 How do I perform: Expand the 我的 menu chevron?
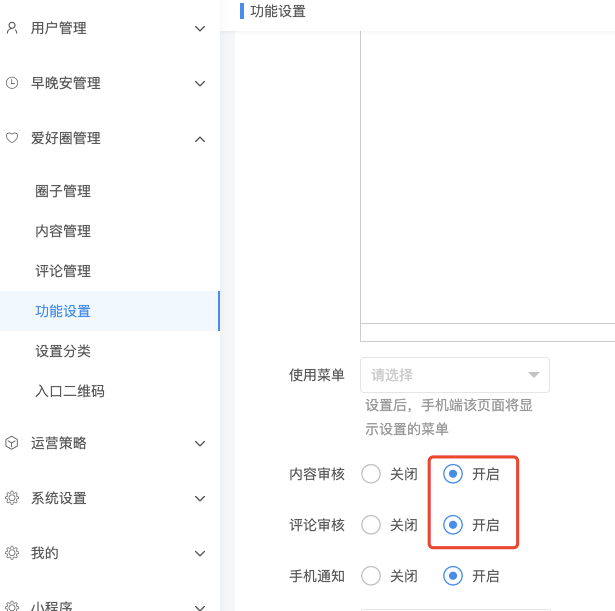click(x=200, y=553)
